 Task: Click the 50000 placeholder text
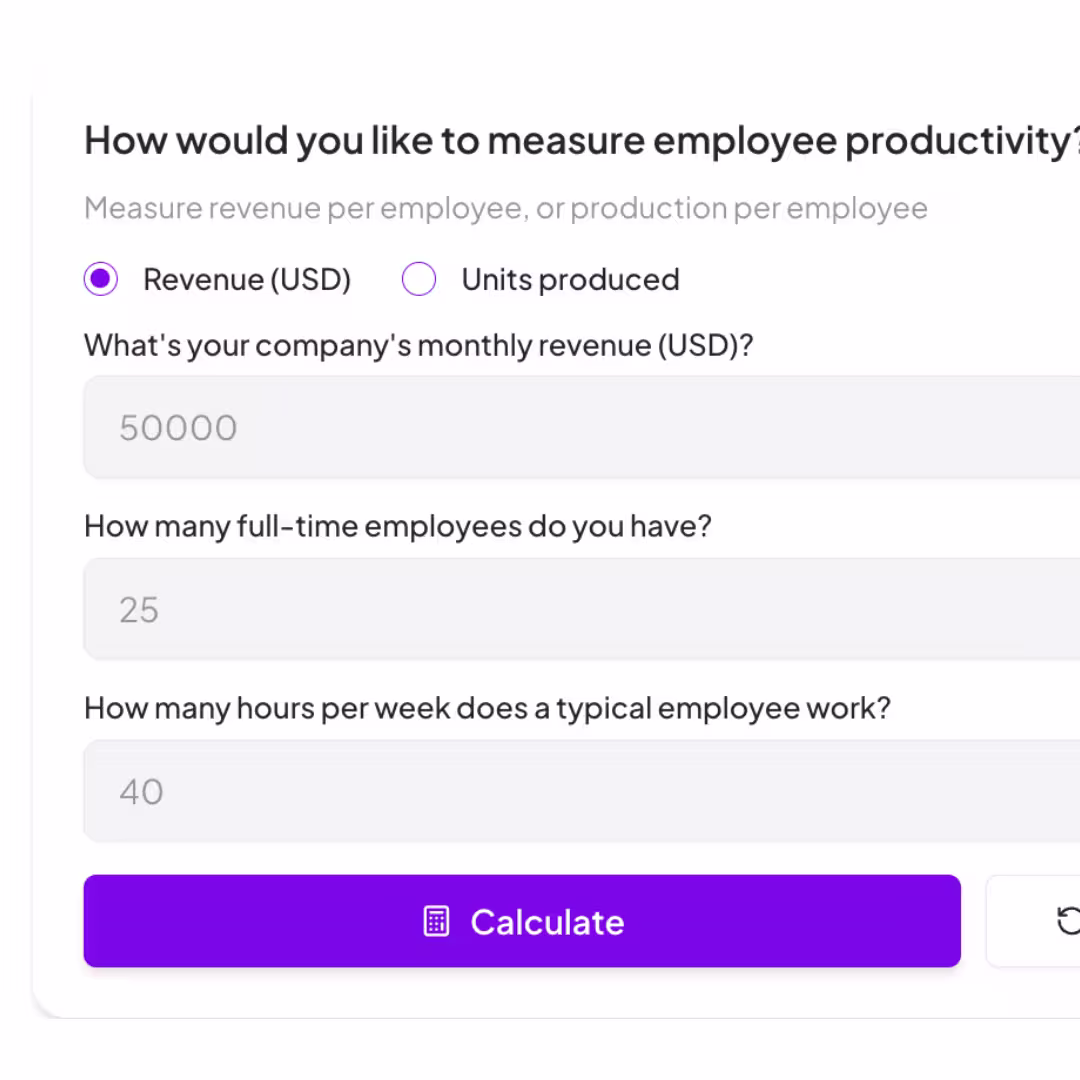[178, 428]
